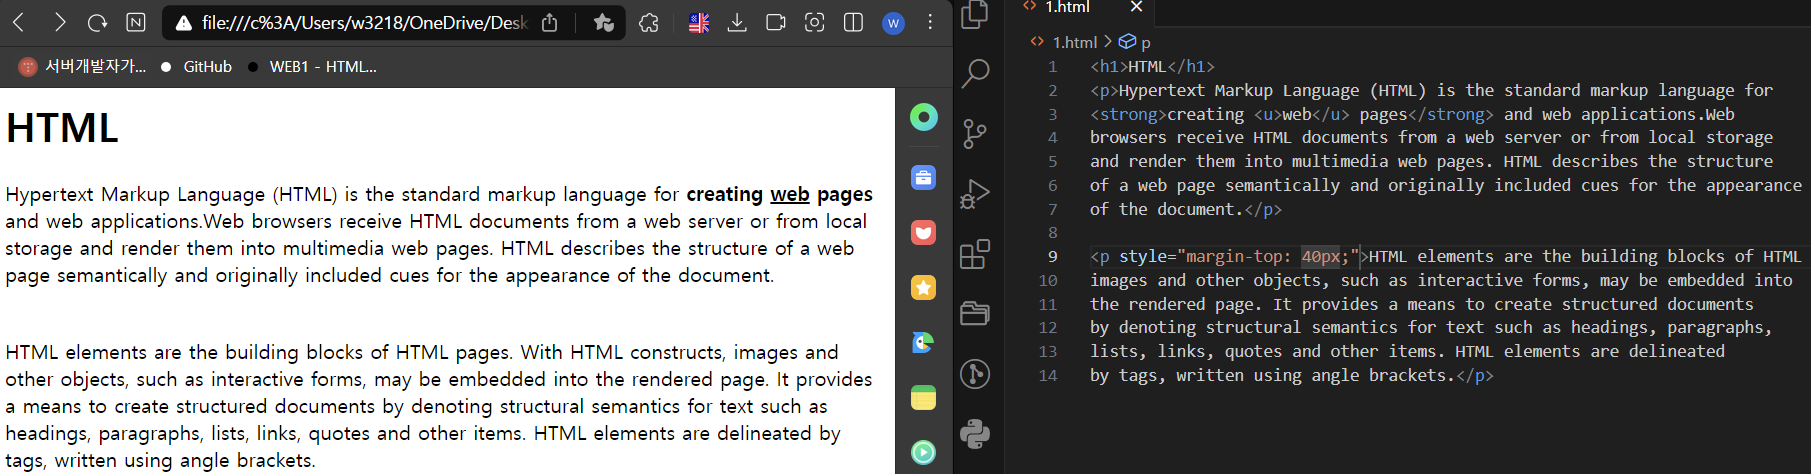Open the GitHub bookmark
This screenshot has height=474, width=1811.
pos(196,66)
